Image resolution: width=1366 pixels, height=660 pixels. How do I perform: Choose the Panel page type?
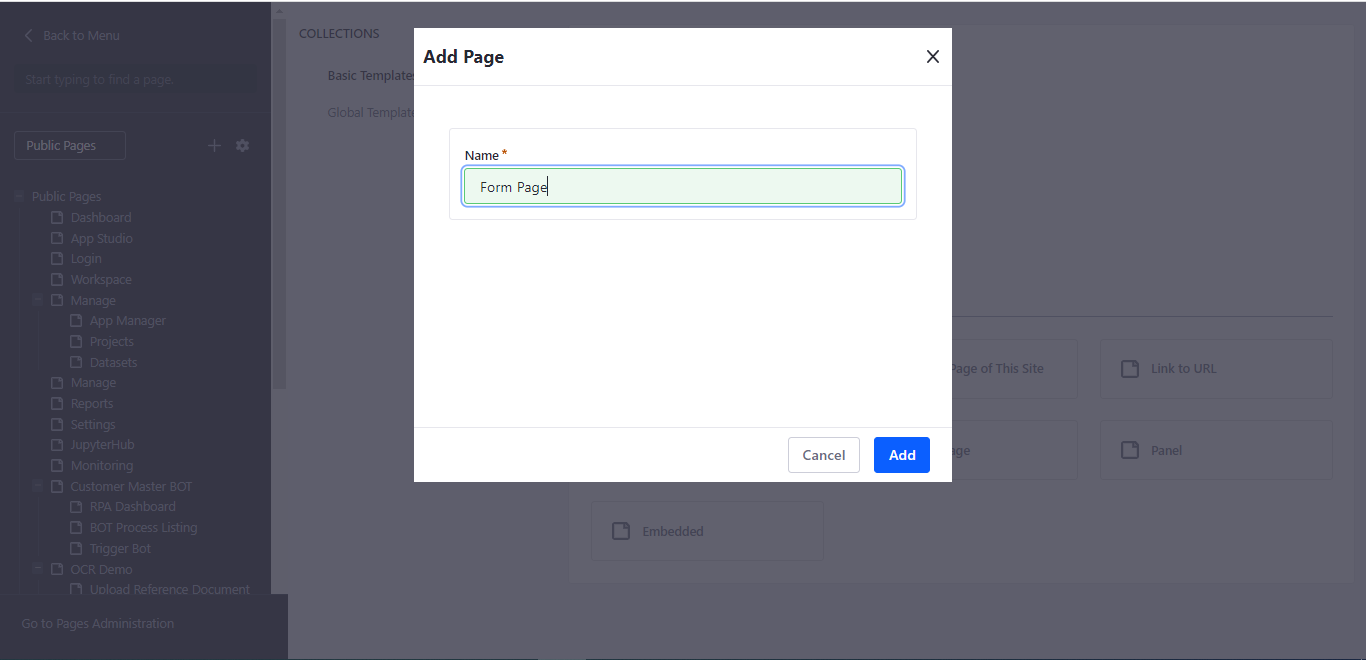1216,450
